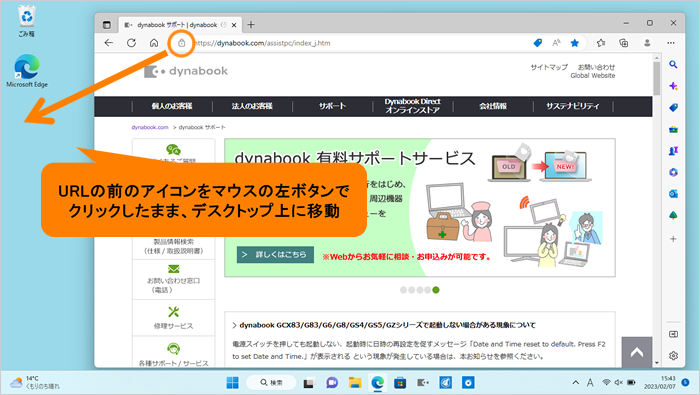Activate Read aloud icon in address bar
The image size is (700, 395).
[556, 43]
